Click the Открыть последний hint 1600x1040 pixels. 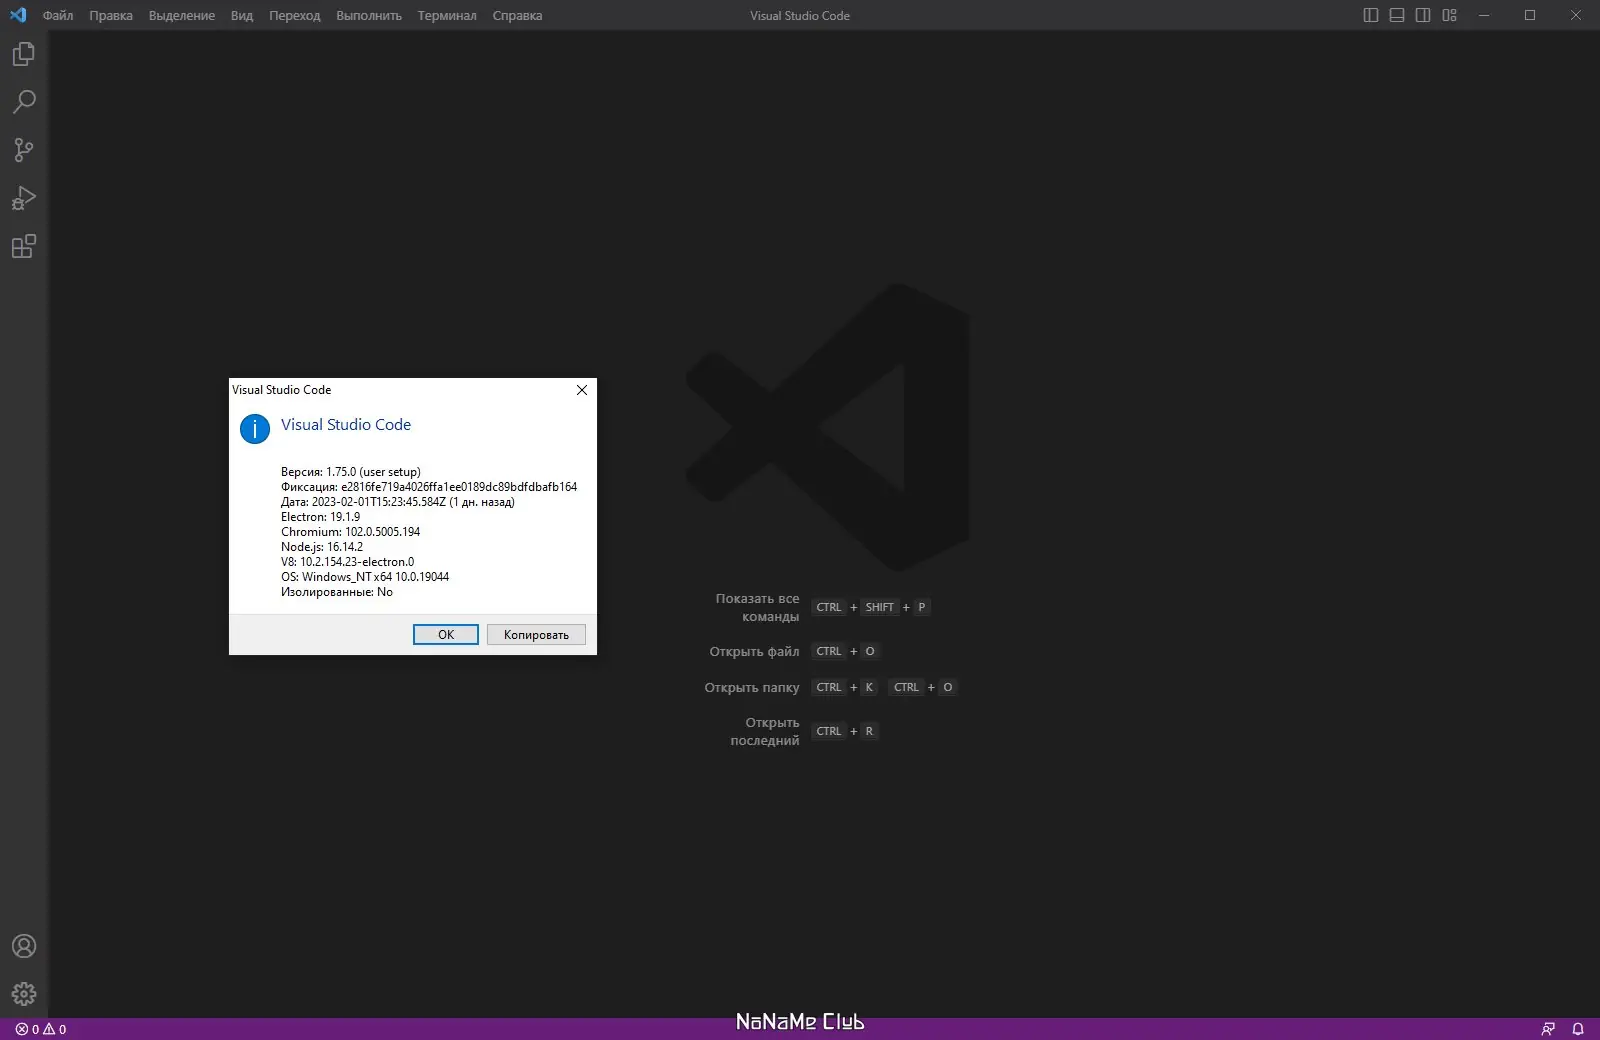point(765,731)
